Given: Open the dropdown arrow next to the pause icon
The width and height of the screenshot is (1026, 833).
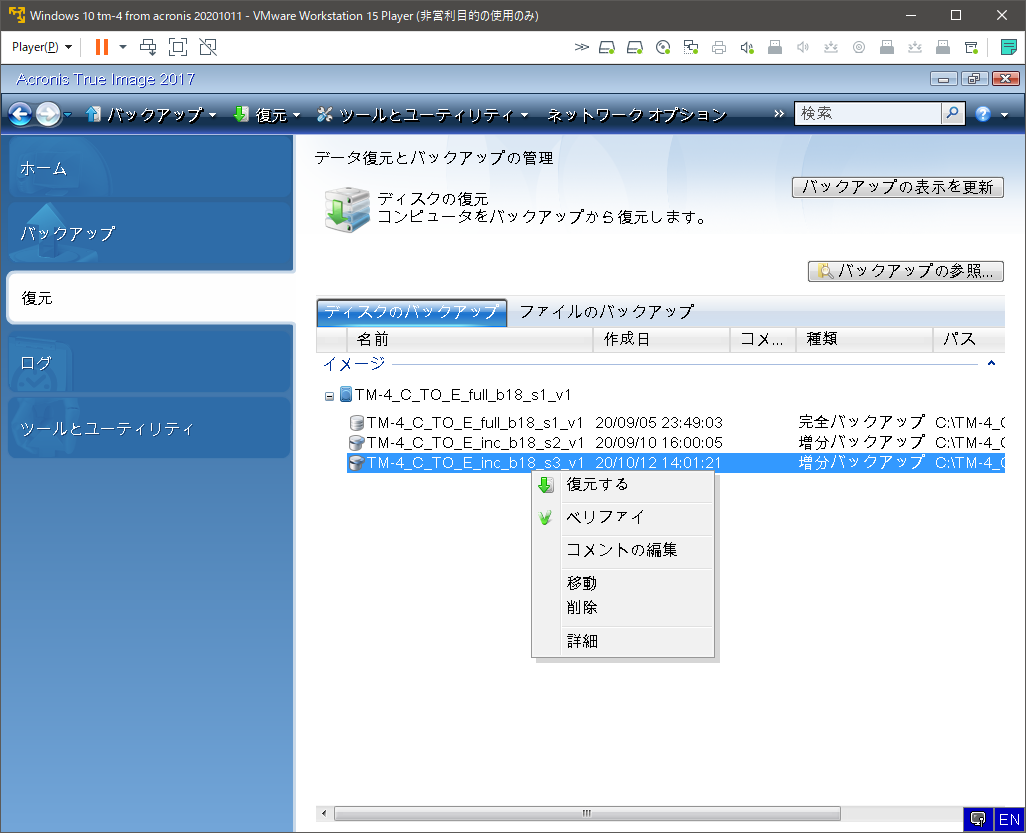Looking at the screenshot, I should (x=122, y=47).
